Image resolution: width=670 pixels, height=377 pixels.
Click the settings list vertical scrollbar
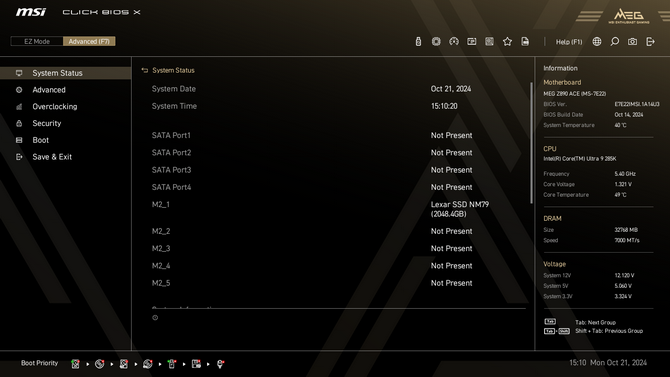point(531,143)
